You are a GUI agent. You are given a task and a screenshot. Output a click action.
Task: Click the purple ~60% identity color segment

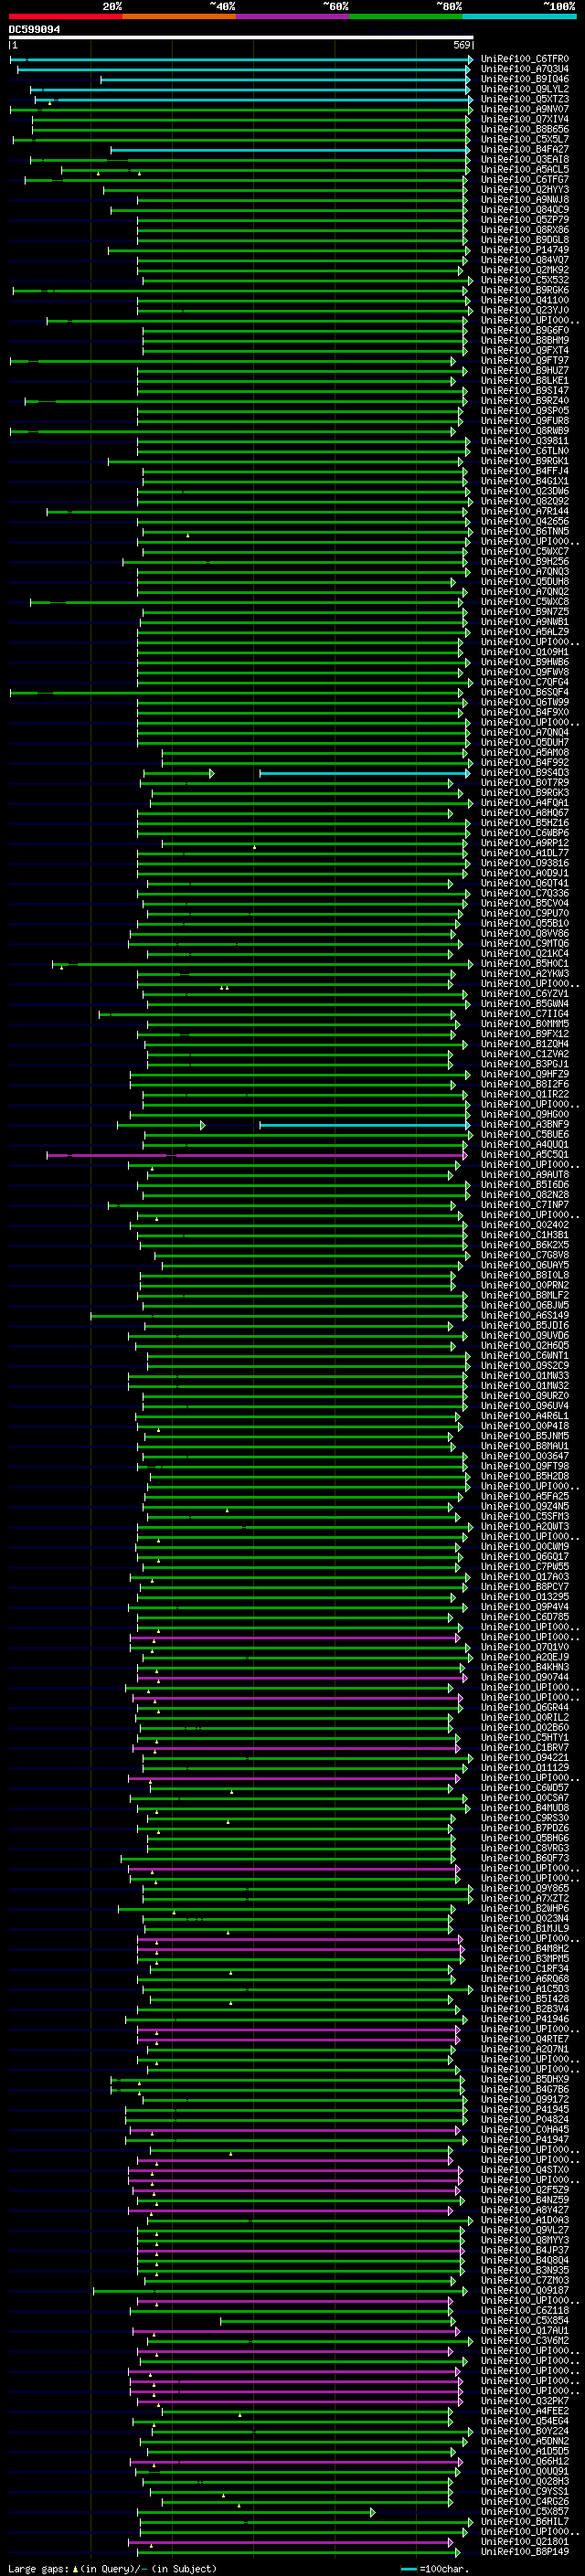pyautogui.click(x=293, y=17)
